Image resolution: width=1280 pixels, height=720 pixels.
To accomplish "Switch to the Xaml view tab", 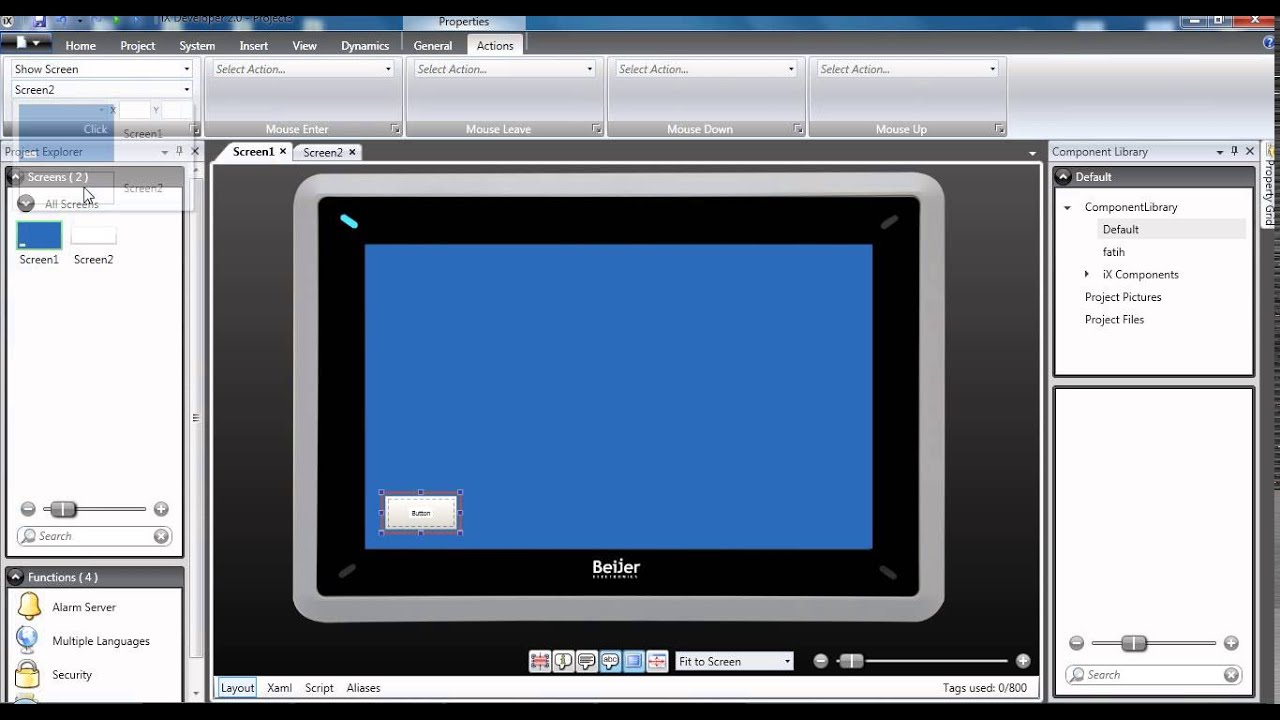I will click(279, 688).
